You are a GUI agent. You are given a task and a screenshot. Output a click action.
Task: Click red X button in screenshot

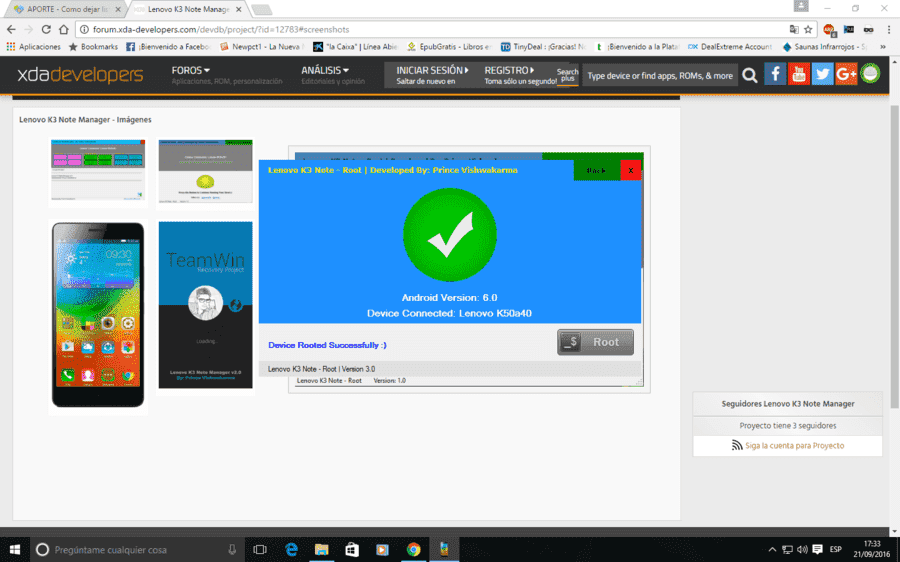[x=630, y=170]
